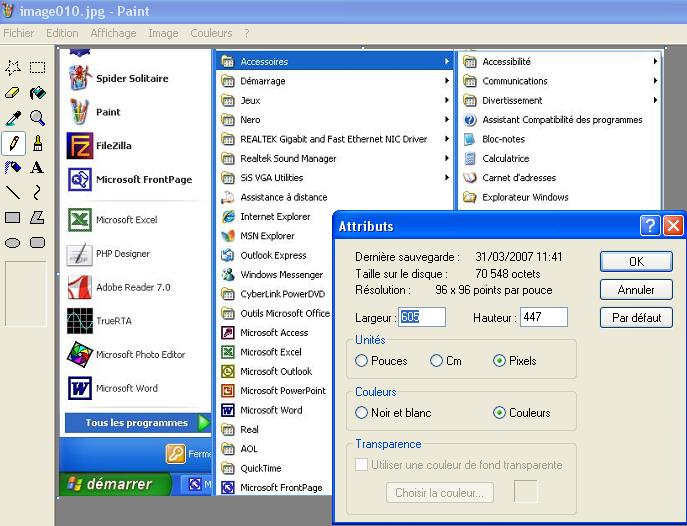Click the tool options box under toolbox
The width and height of the screenshot is (687, 526).
(x=25, y=294)
